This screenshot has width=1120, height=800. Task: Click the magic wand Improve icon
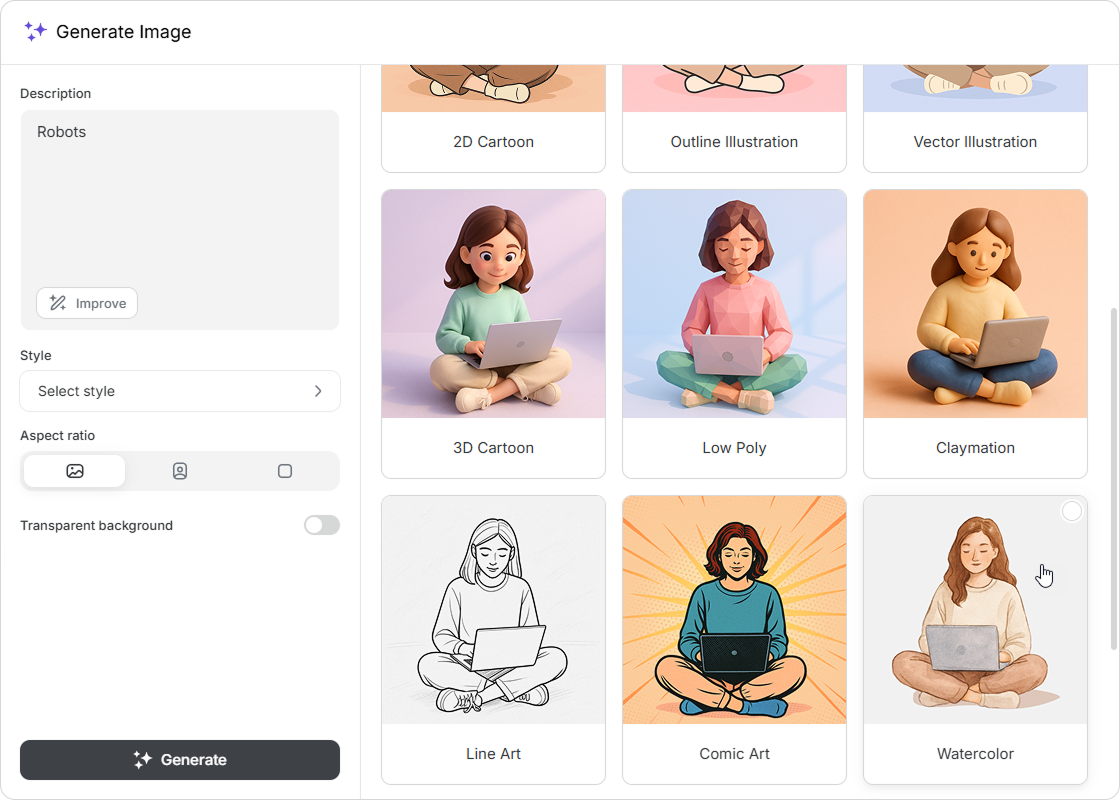click(58, 303)
